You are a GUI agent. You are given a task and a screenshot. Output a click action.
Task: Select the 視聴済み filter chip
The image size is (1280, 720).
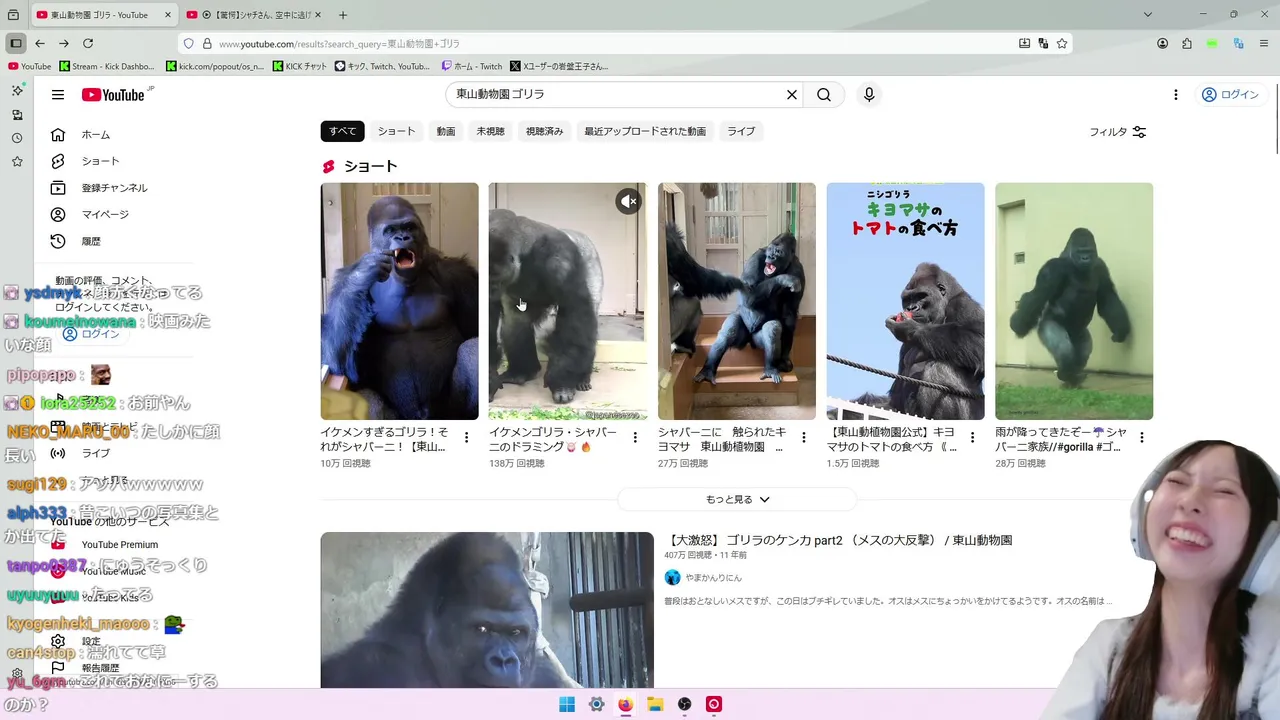pos(545,131)
